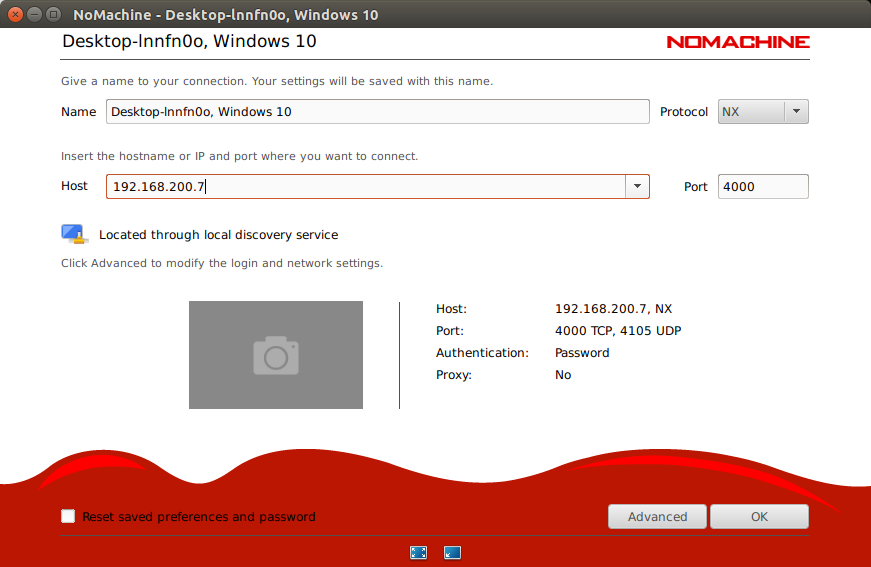This screenshot has height=567, width=871.
Task: Click the Authentication 'Password' value
Action: (x=582, y=353)
